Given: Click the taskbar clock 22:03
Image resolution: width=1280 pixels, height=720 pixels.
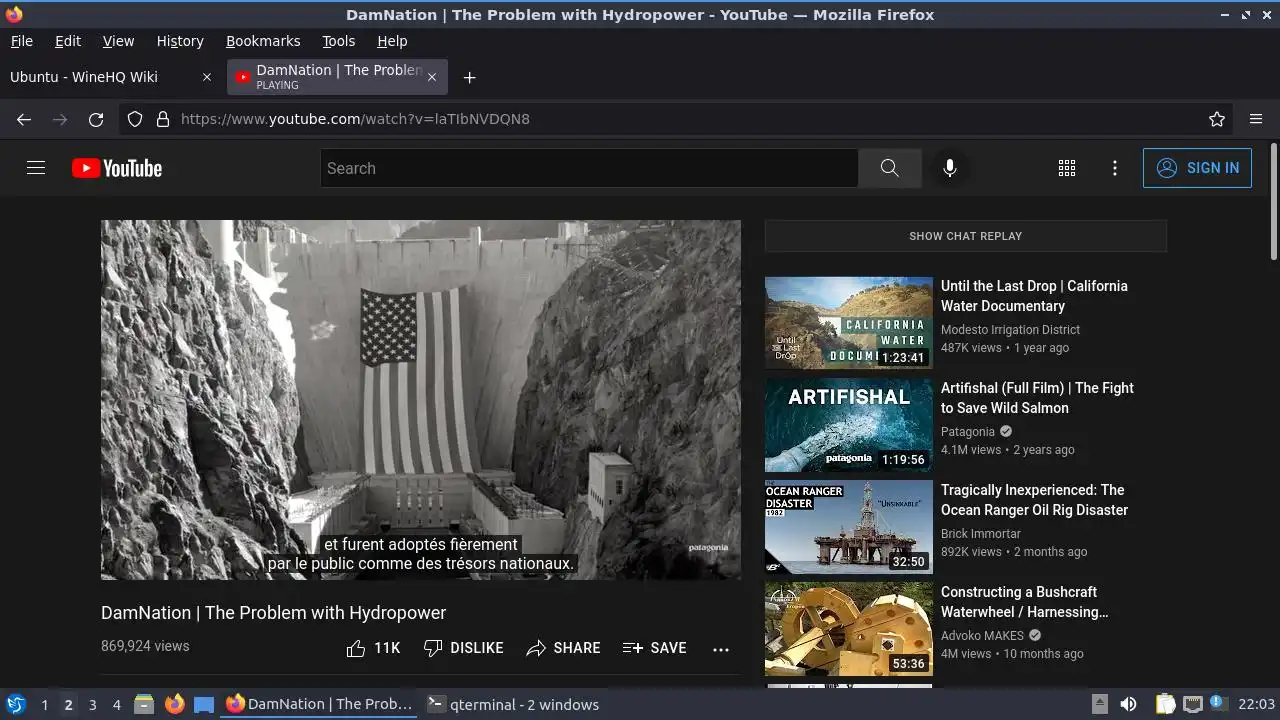Looking at the screenshot, I should [x=1256, y=704].
